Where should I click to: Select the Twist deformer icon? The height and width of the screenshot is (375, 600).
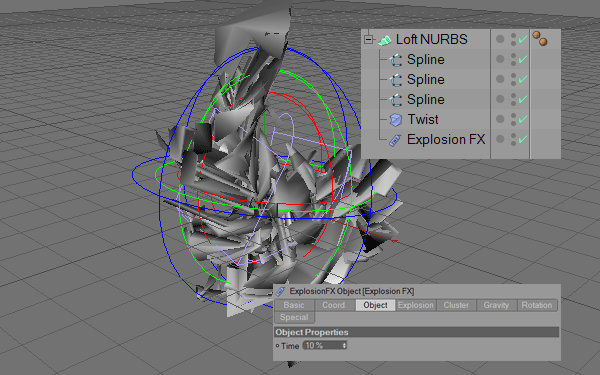(x=396, y=120)
